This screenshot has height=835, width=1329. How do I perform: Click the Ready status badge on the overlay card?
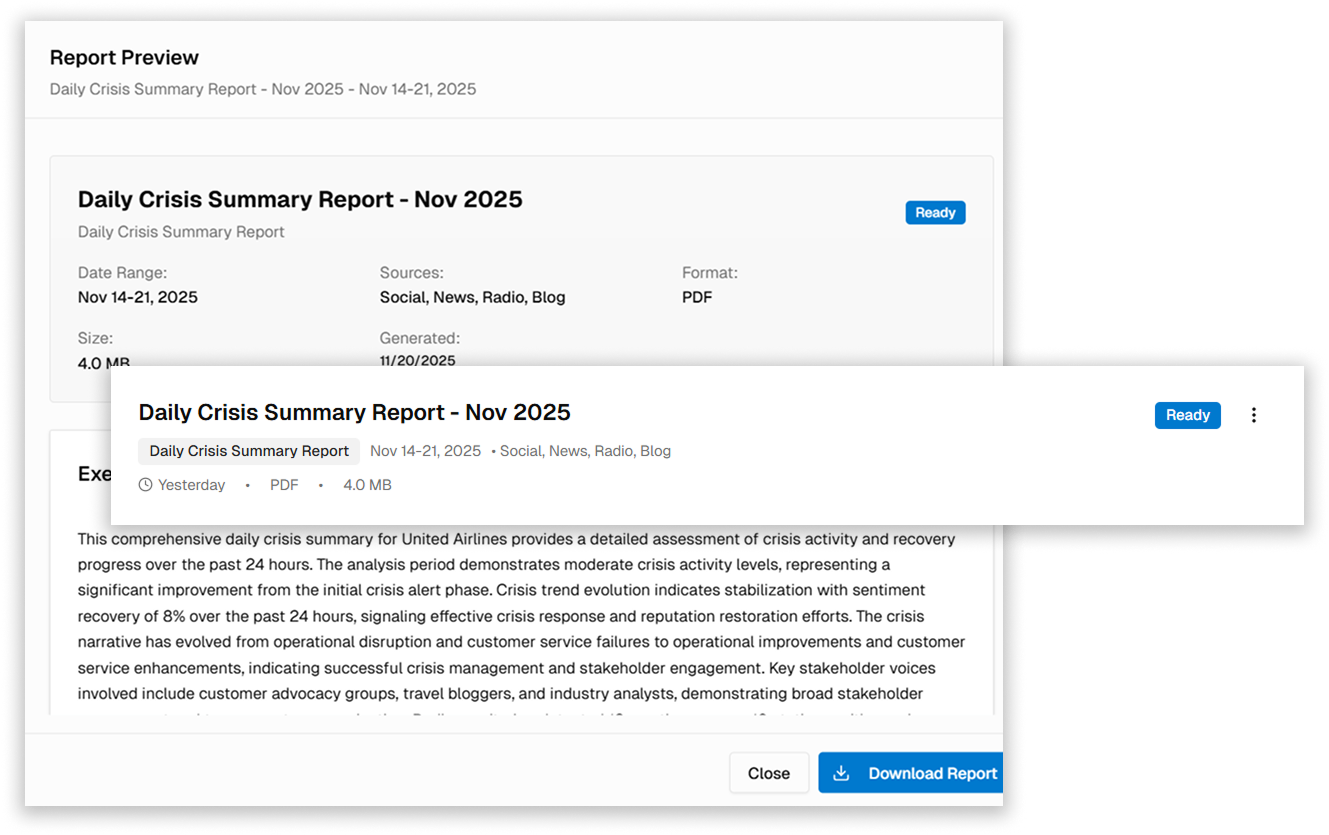[x=1187, y=414]
